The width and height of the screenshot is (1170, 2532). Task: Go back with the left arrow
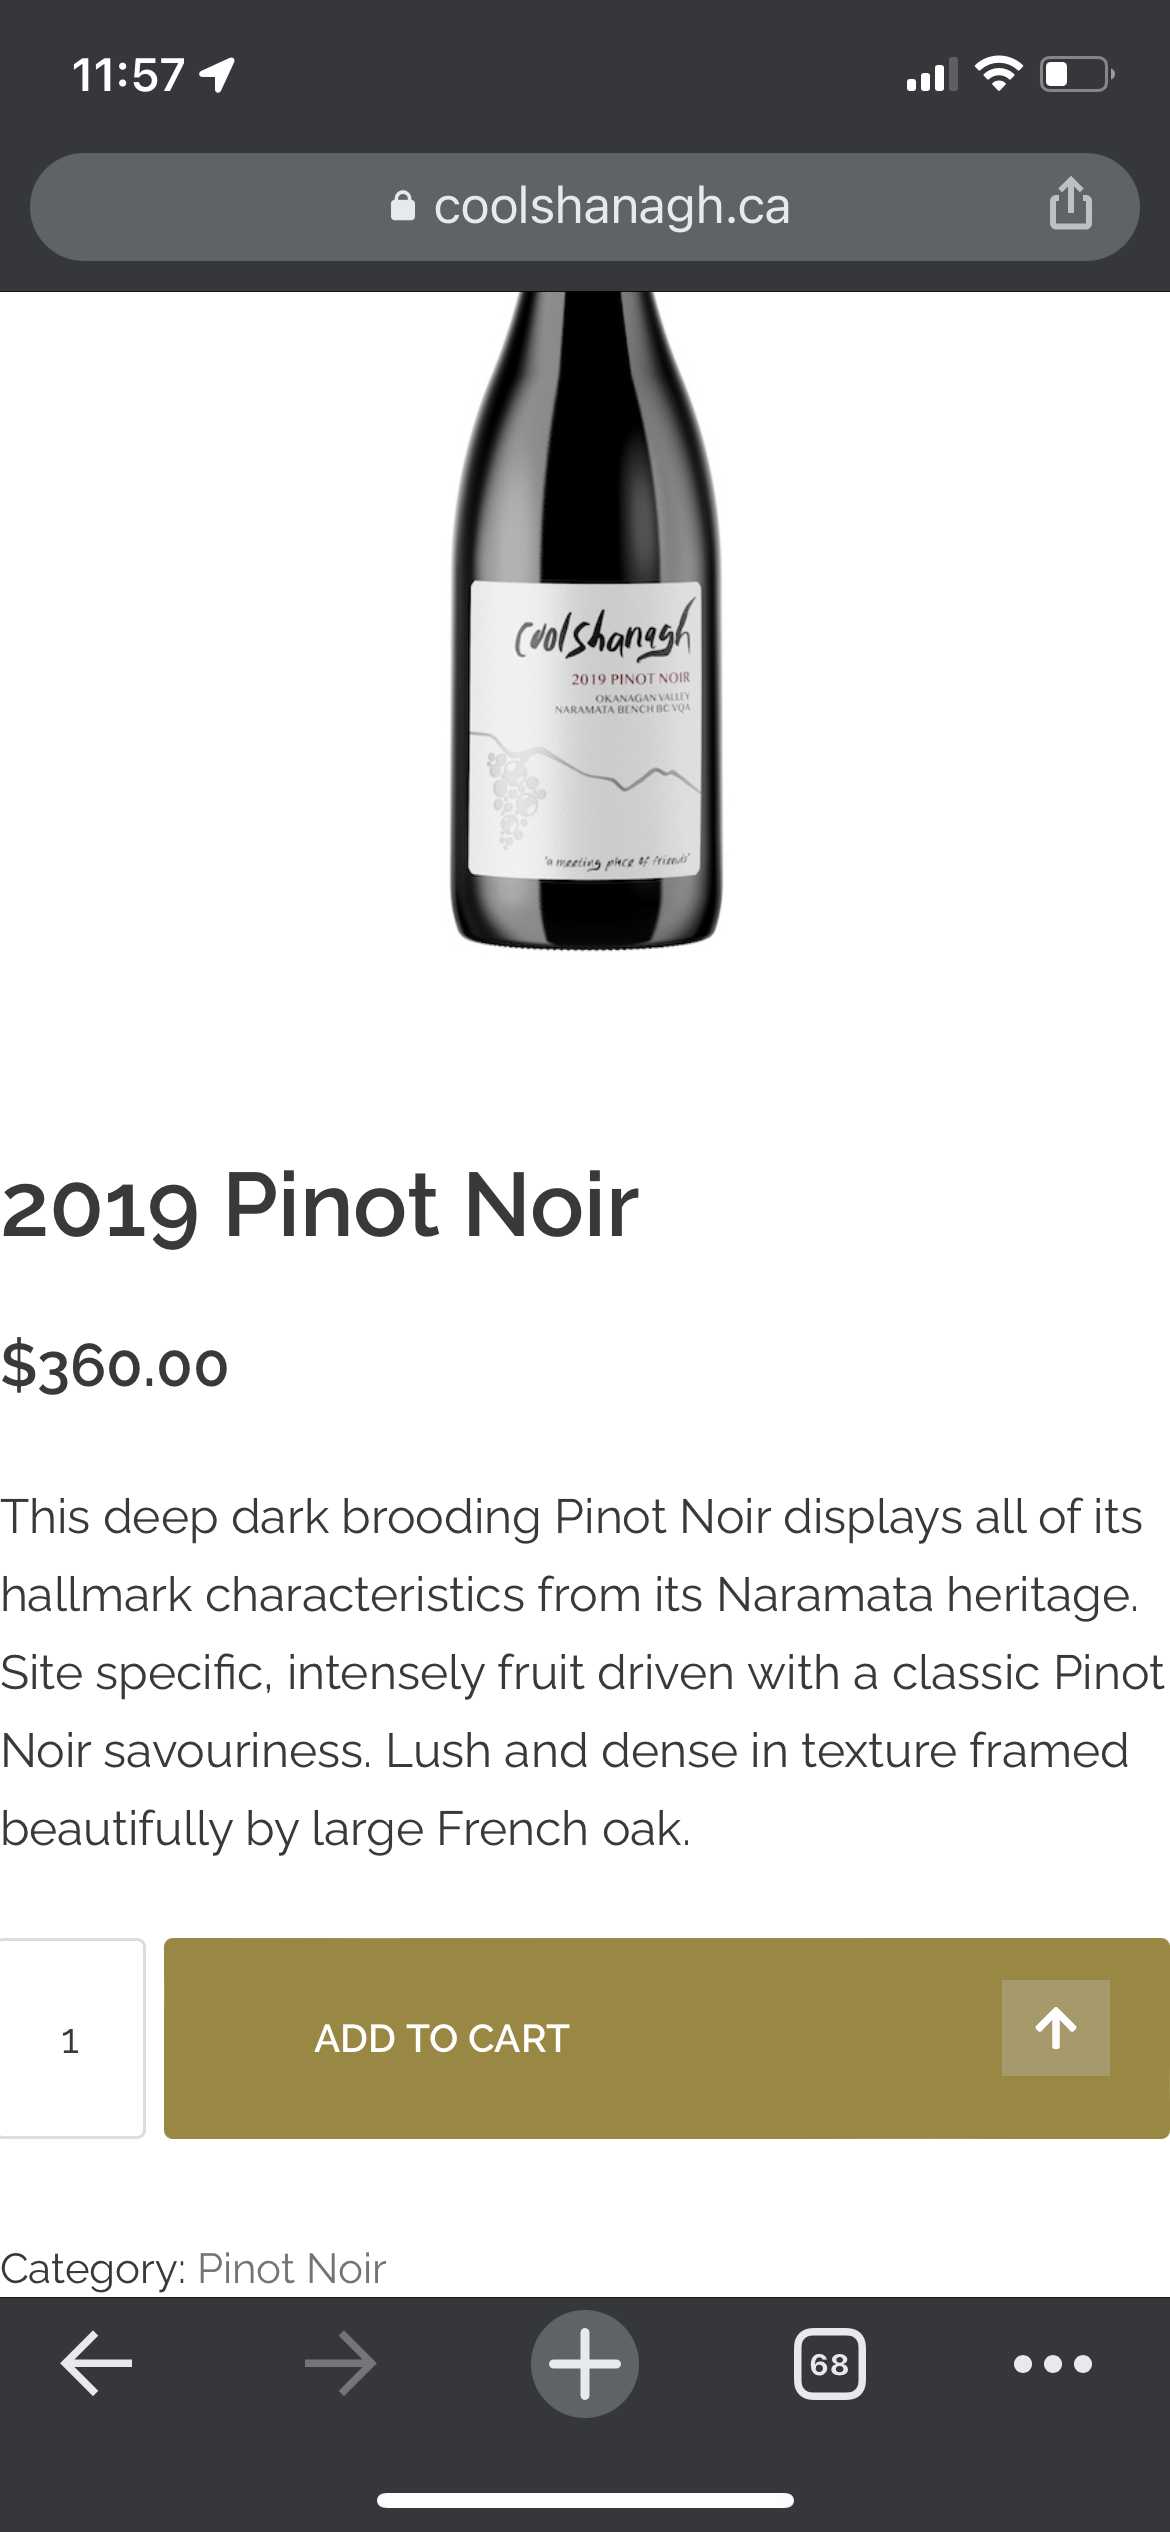tap(96, 2364)
